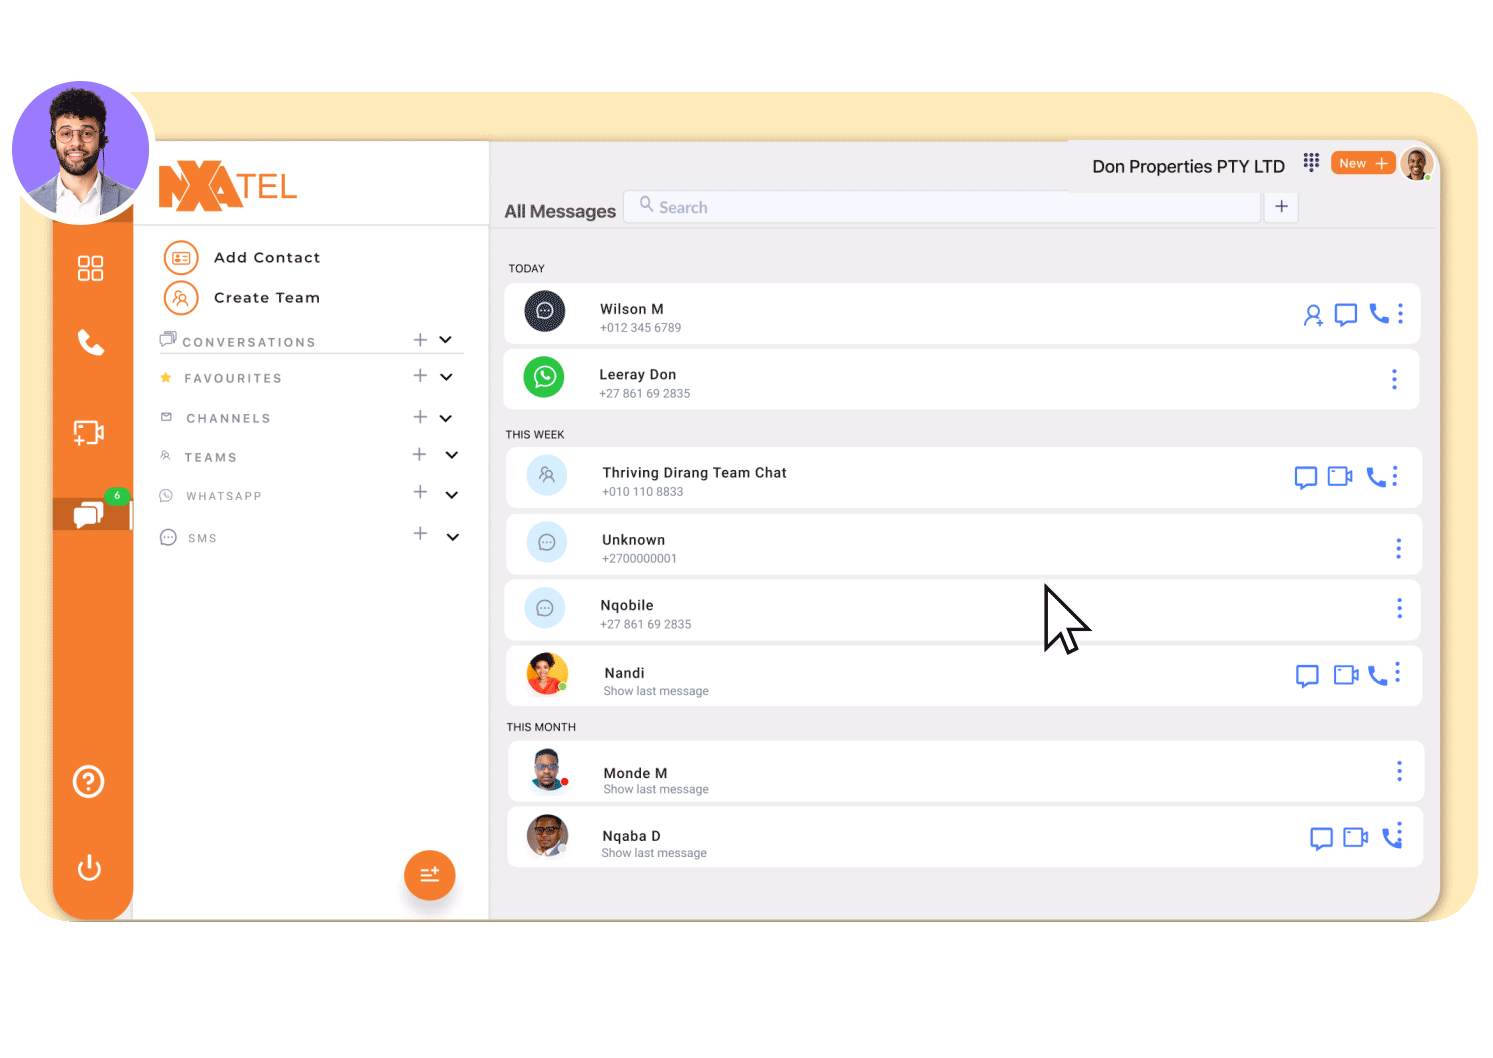Open the phone calls section in sidebar
1493x1058 pixels.
pyautogui.click(x=91, y=343)
